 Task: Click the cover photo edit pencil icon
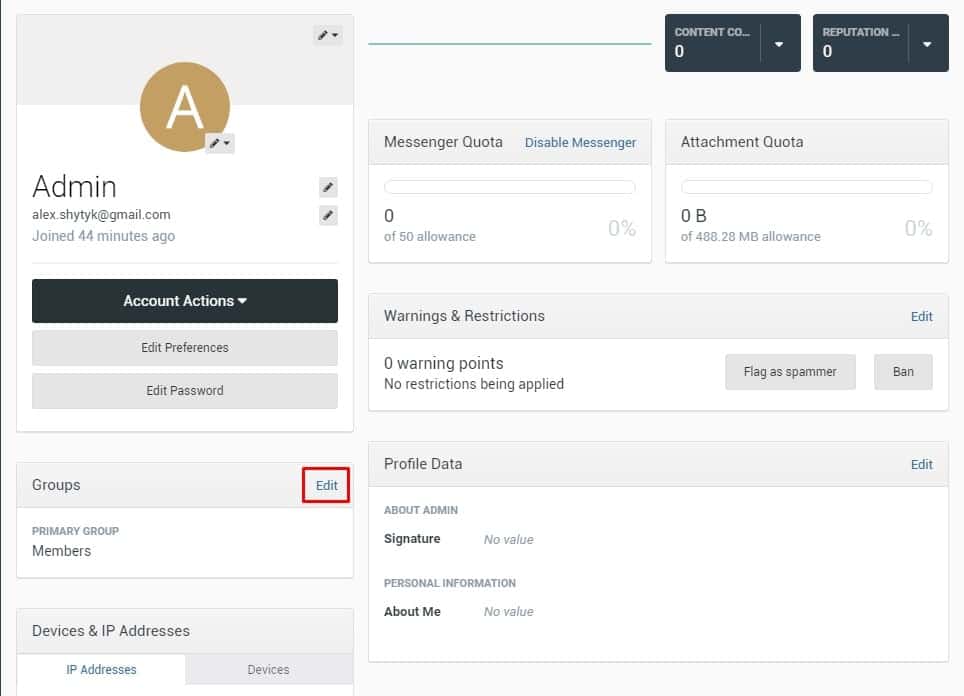click(x=328, y=35)
